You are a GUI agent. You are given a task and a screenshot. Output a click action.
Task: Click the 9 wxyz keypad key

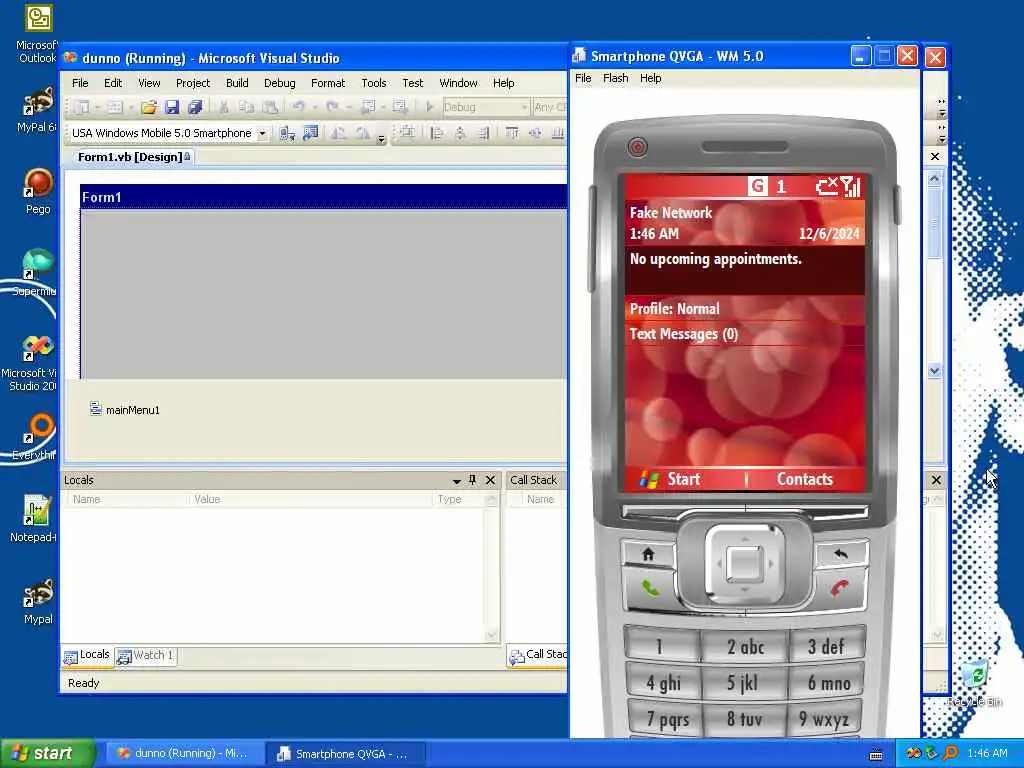point(824,719)
